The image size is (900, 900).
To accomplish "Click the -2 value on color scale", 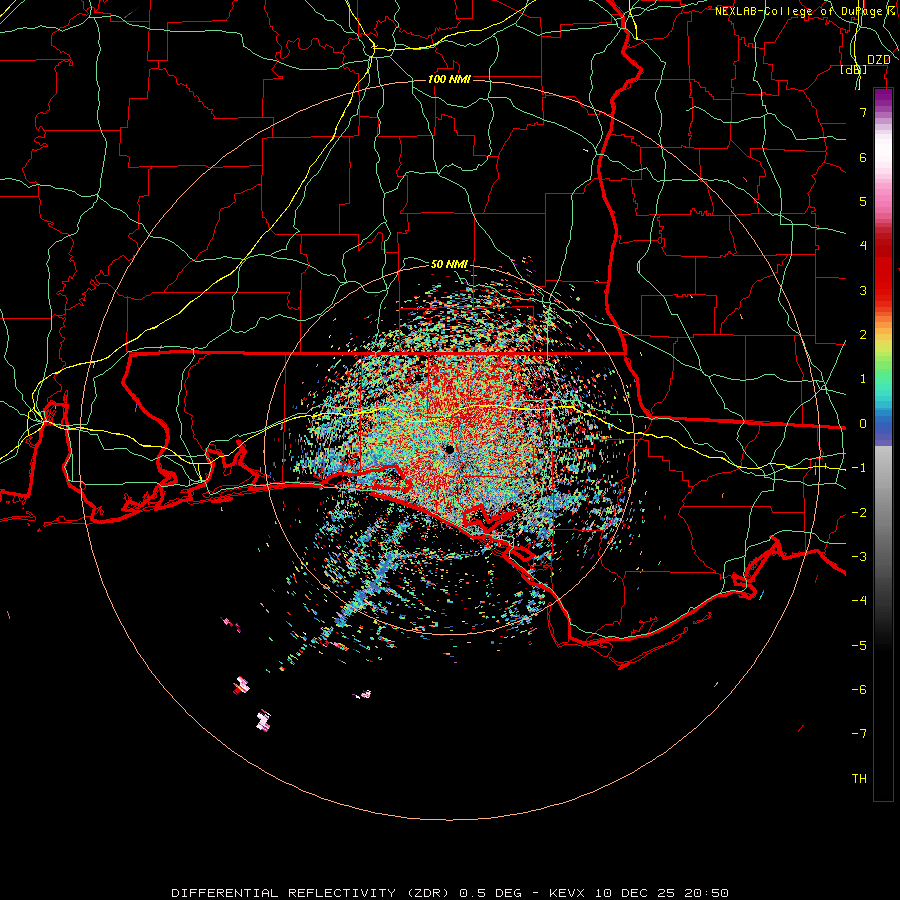I will point(859,512).
